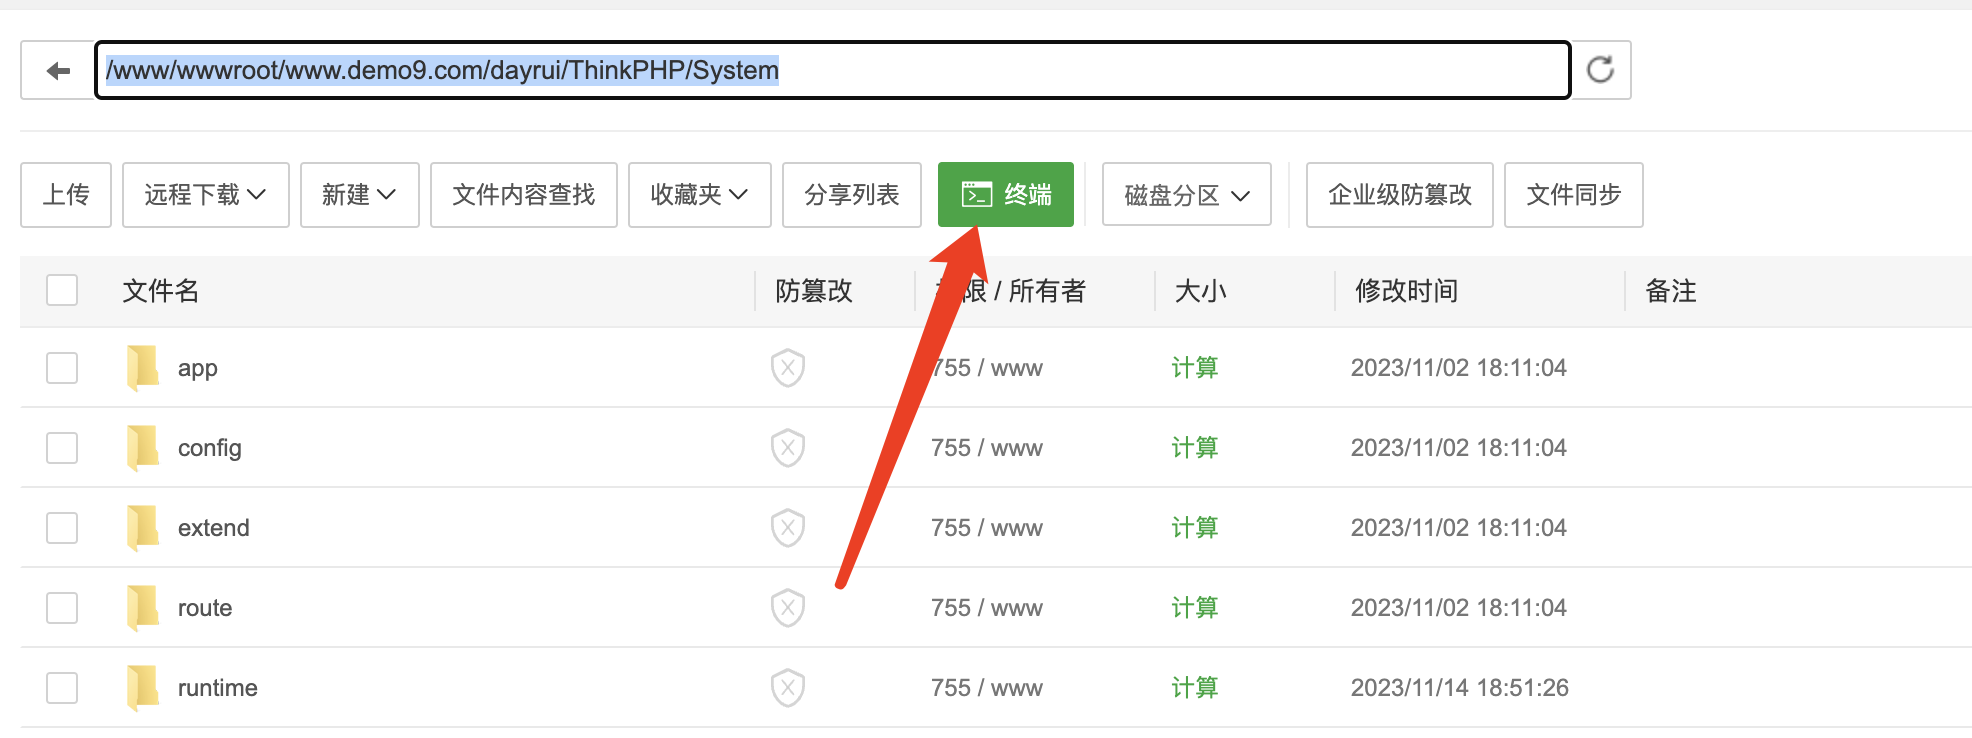Open the folder named extend
Screen dimensions: 1972x738
[x=214, y=528]
